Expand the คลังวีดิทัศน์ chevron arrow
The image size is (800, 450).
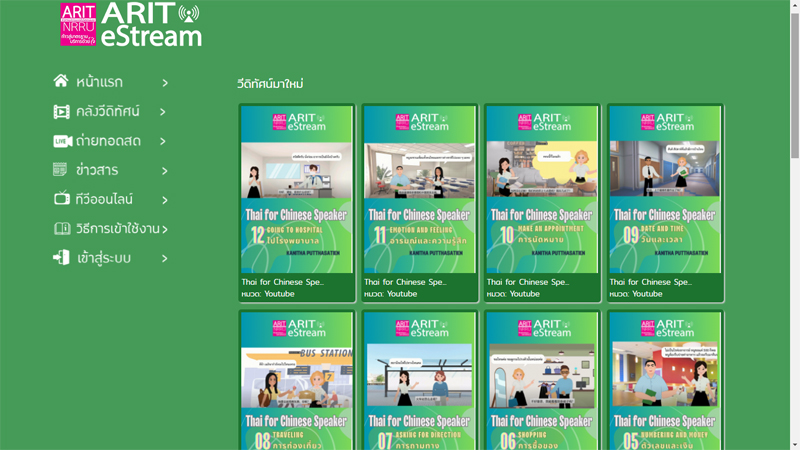click(x=163, y=112)
